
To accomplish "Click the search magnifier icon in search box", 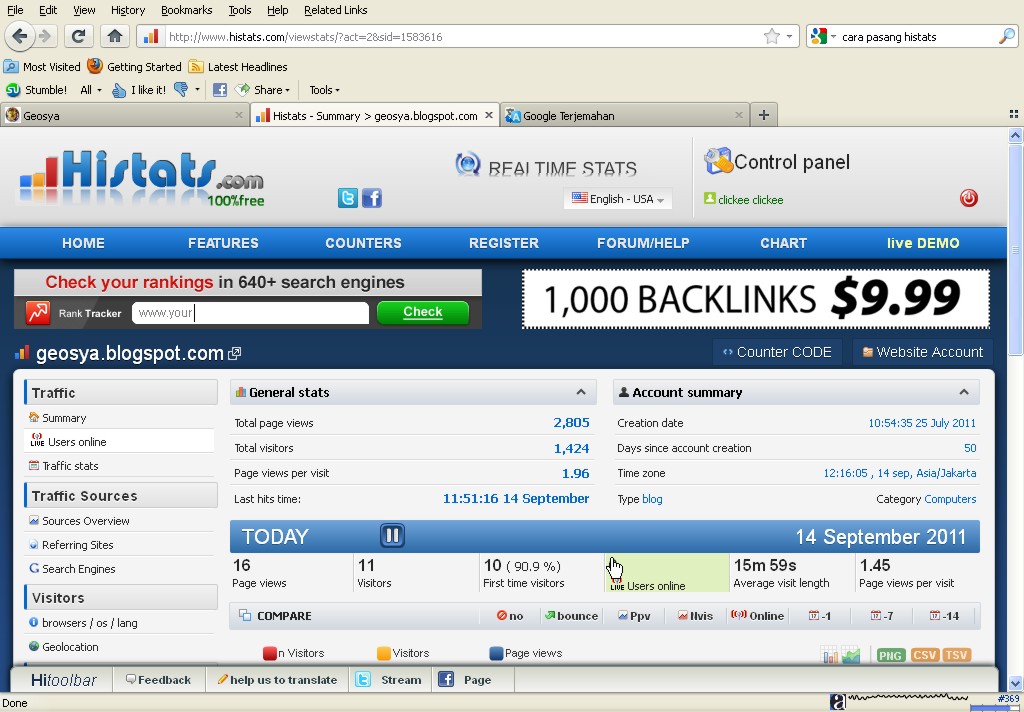I will pos(1006,37).
